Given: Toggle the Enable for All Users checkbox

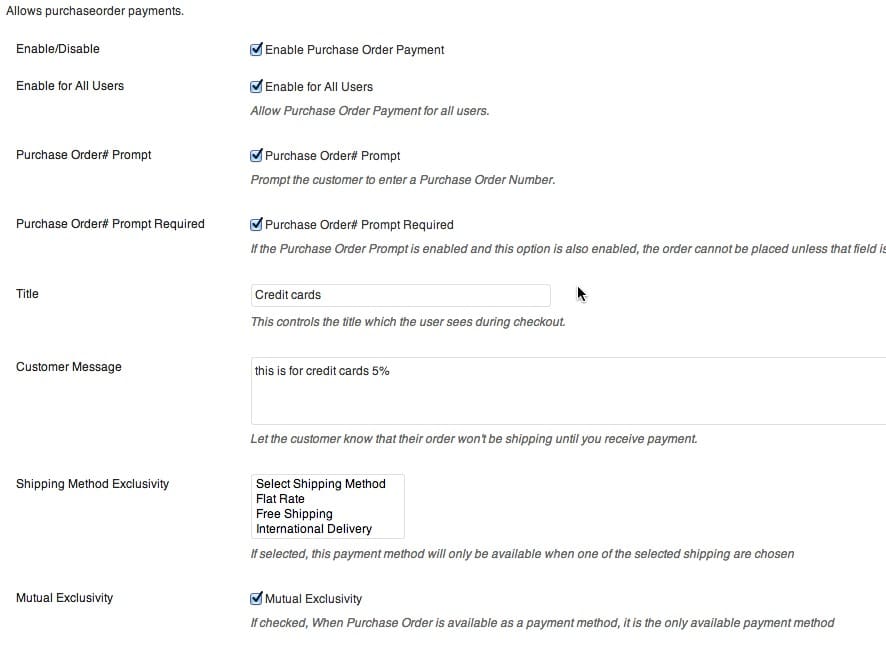Looking at the screenshot, I should tap(256, 86).
